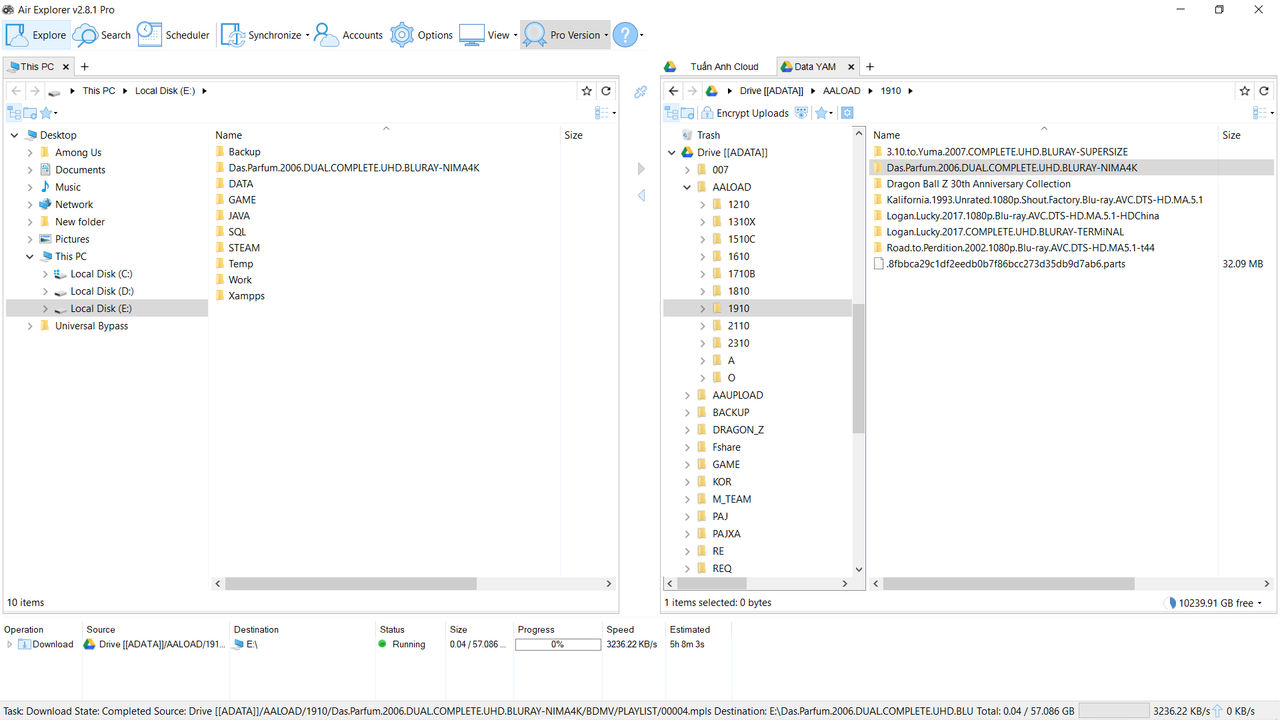Expand the DRAGON_Z folder node
The height and width of the screenshot is (720, 1280).
tap(687, 430)
